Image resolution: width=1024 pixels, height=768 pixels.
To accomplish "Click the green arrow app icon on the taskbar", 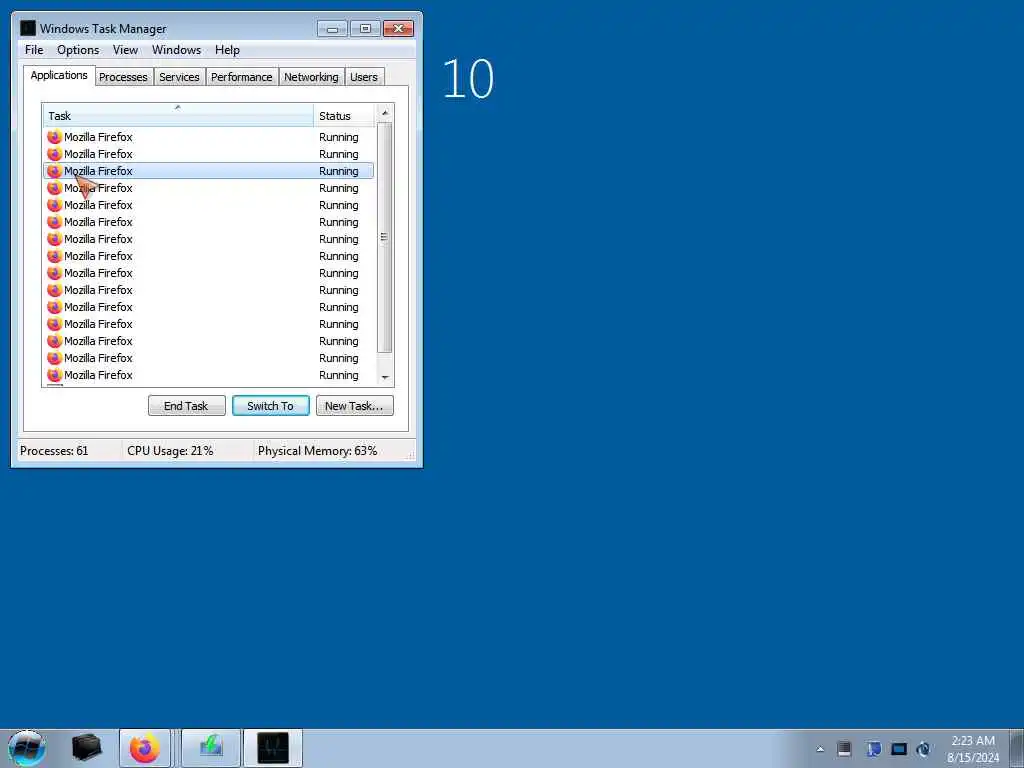I will point(211,748).
